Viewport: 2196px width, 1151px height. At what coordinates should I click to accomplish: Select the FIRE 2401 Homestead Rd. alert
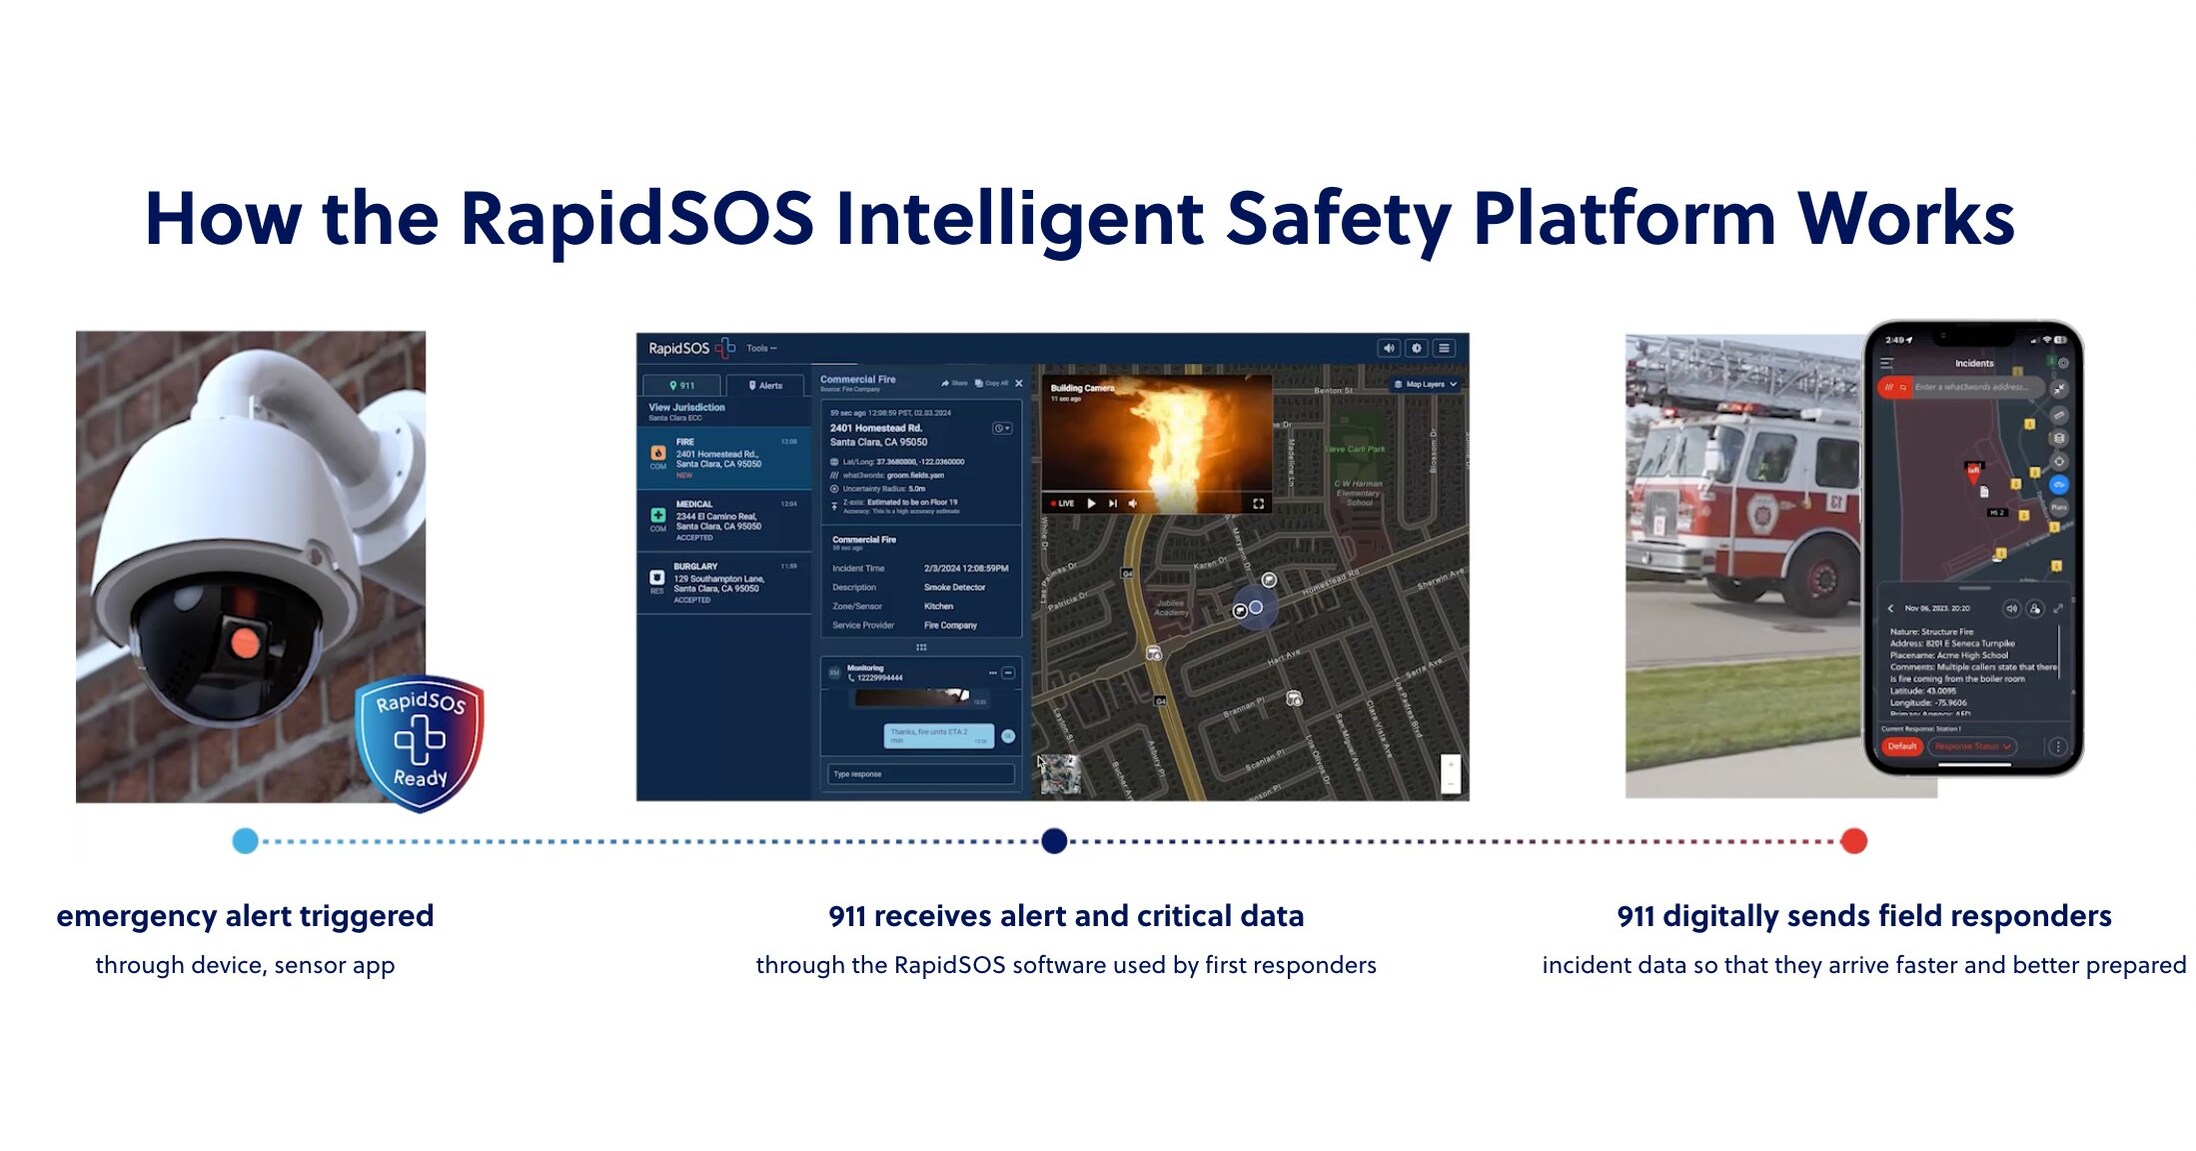(x=724, y=458)
